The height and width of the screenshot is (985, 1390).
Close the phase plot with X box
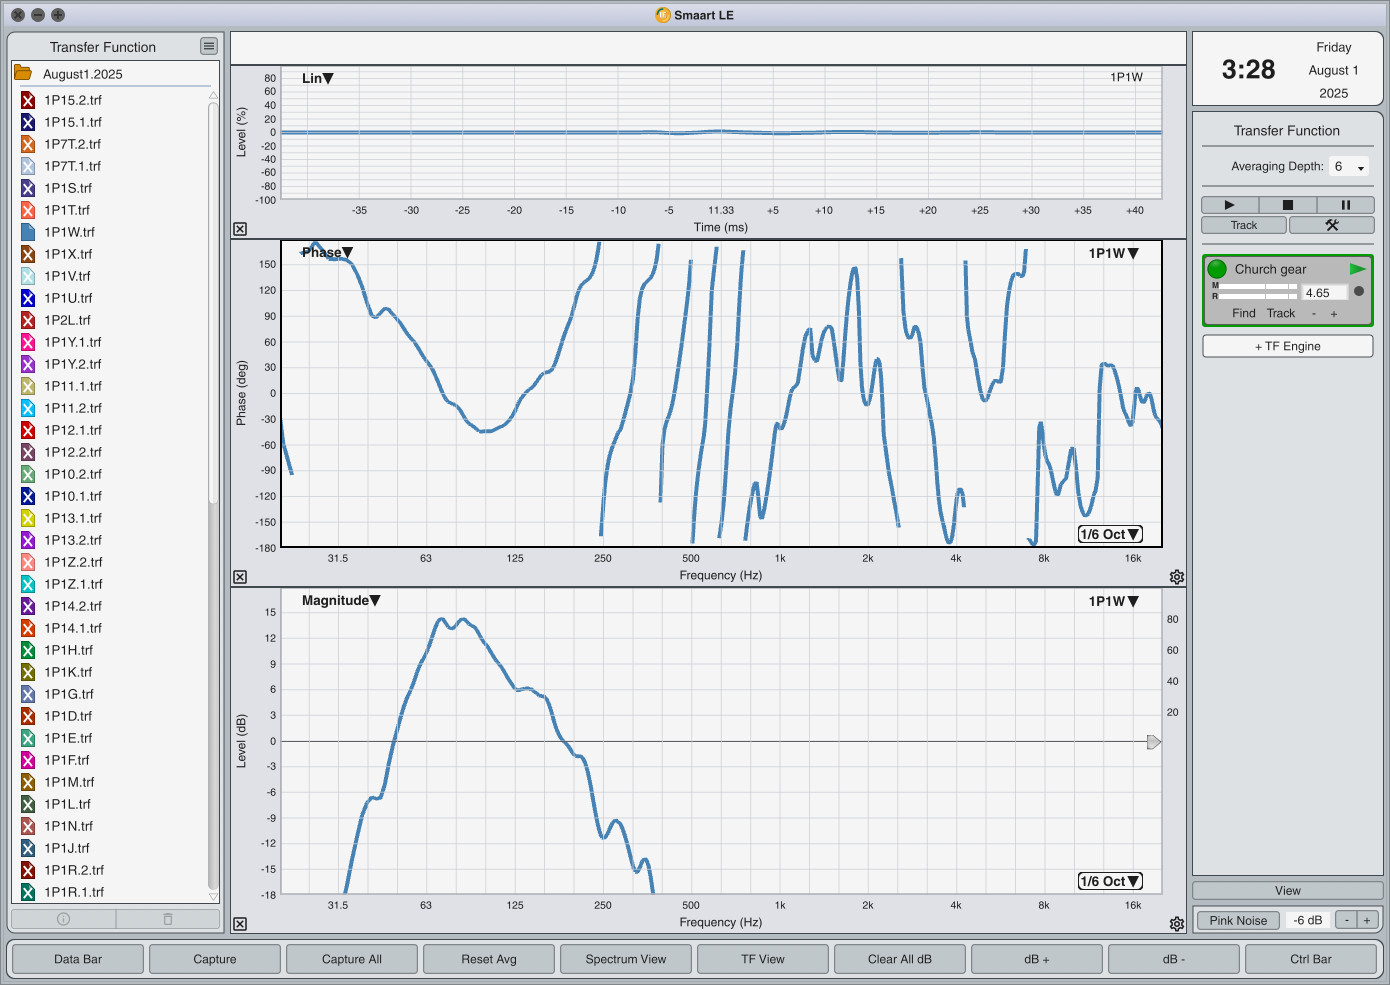240,577
